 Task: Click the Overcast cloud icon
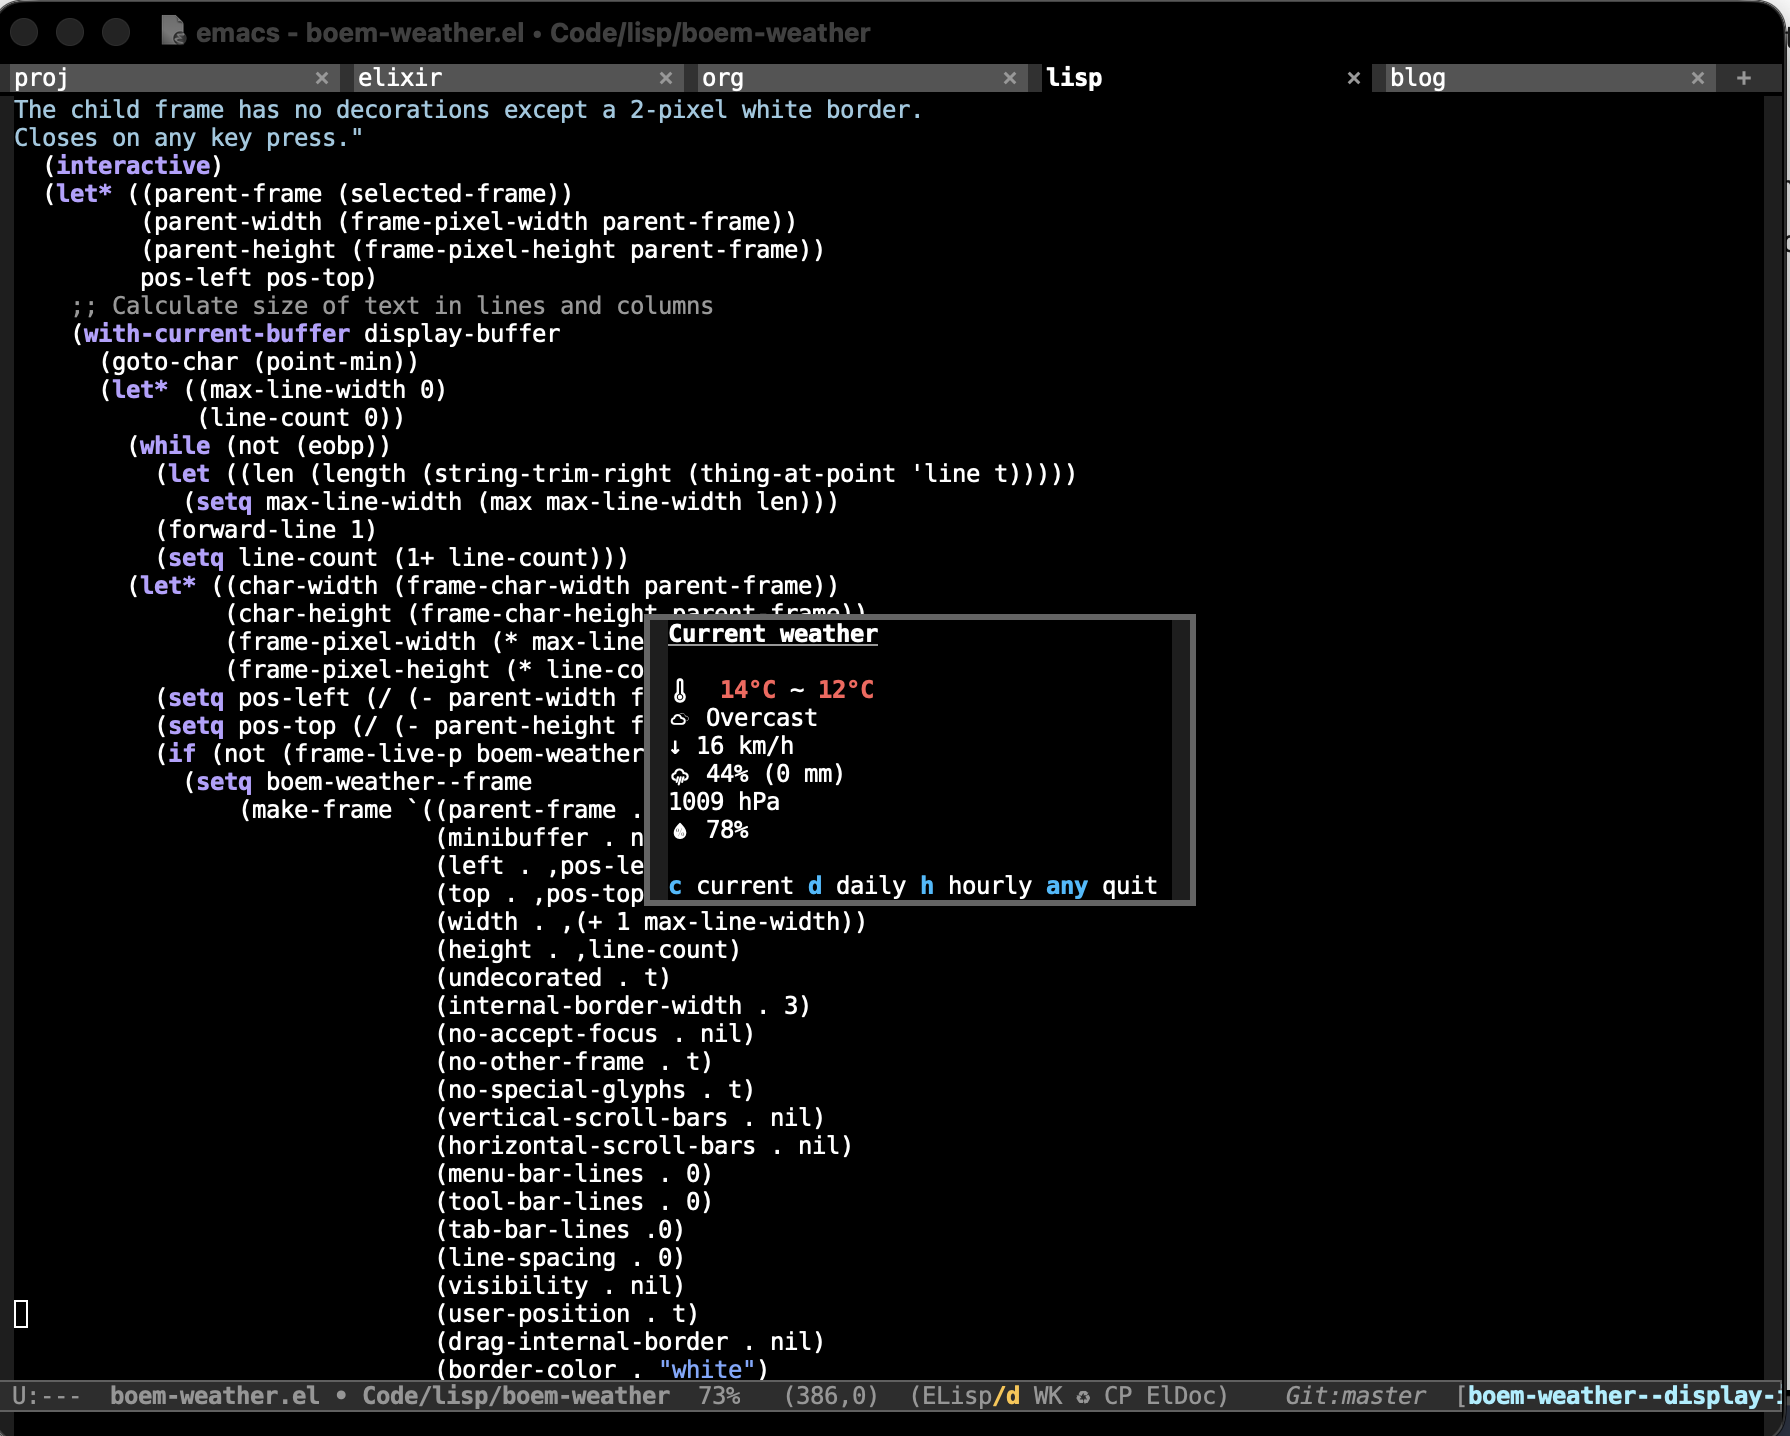(x=680, y=719)
